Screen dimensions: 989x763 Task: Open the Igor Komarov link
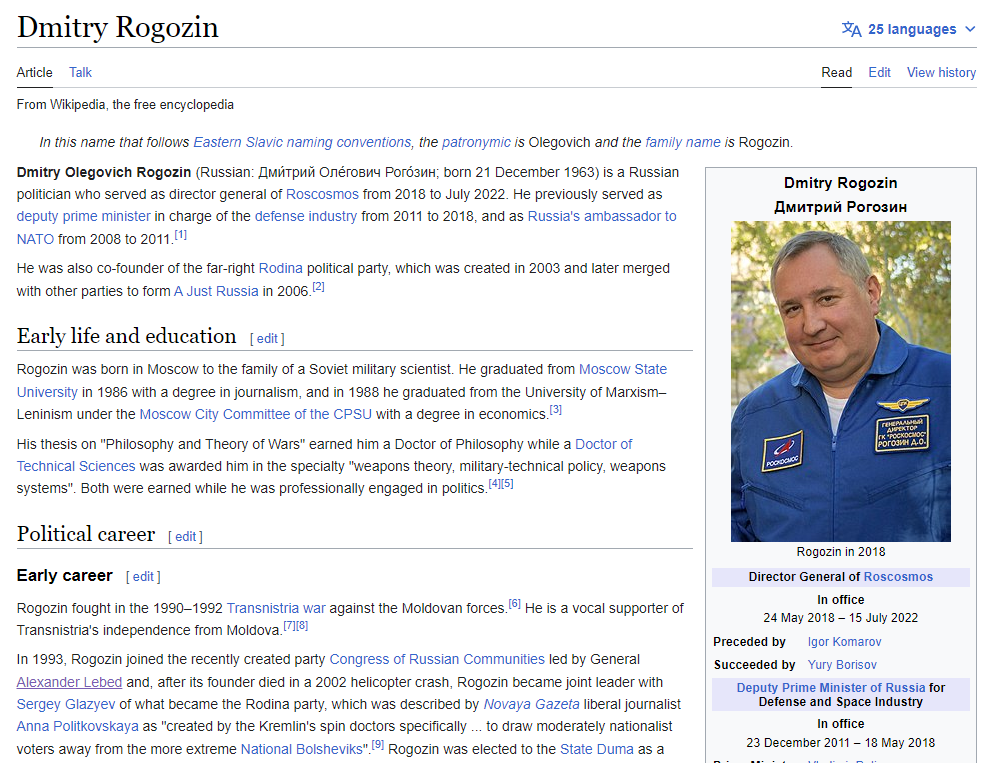coord(845,642)
